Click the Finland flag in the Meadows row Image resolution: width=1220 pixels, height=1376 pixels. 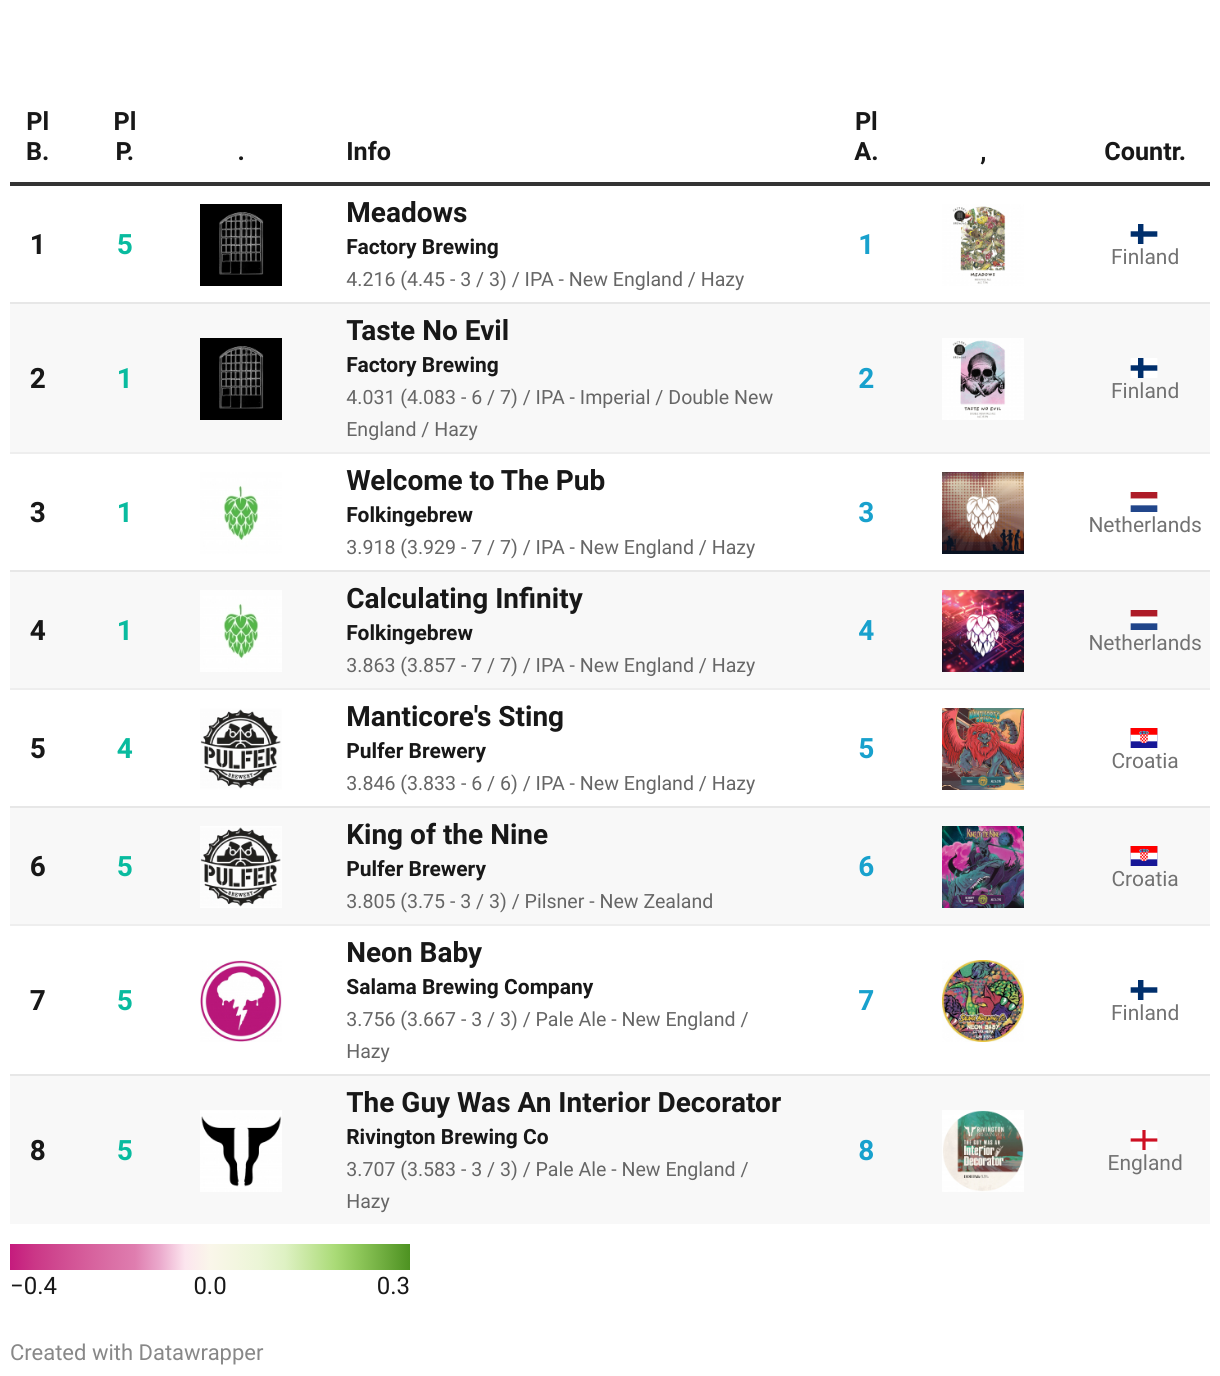1144,234
